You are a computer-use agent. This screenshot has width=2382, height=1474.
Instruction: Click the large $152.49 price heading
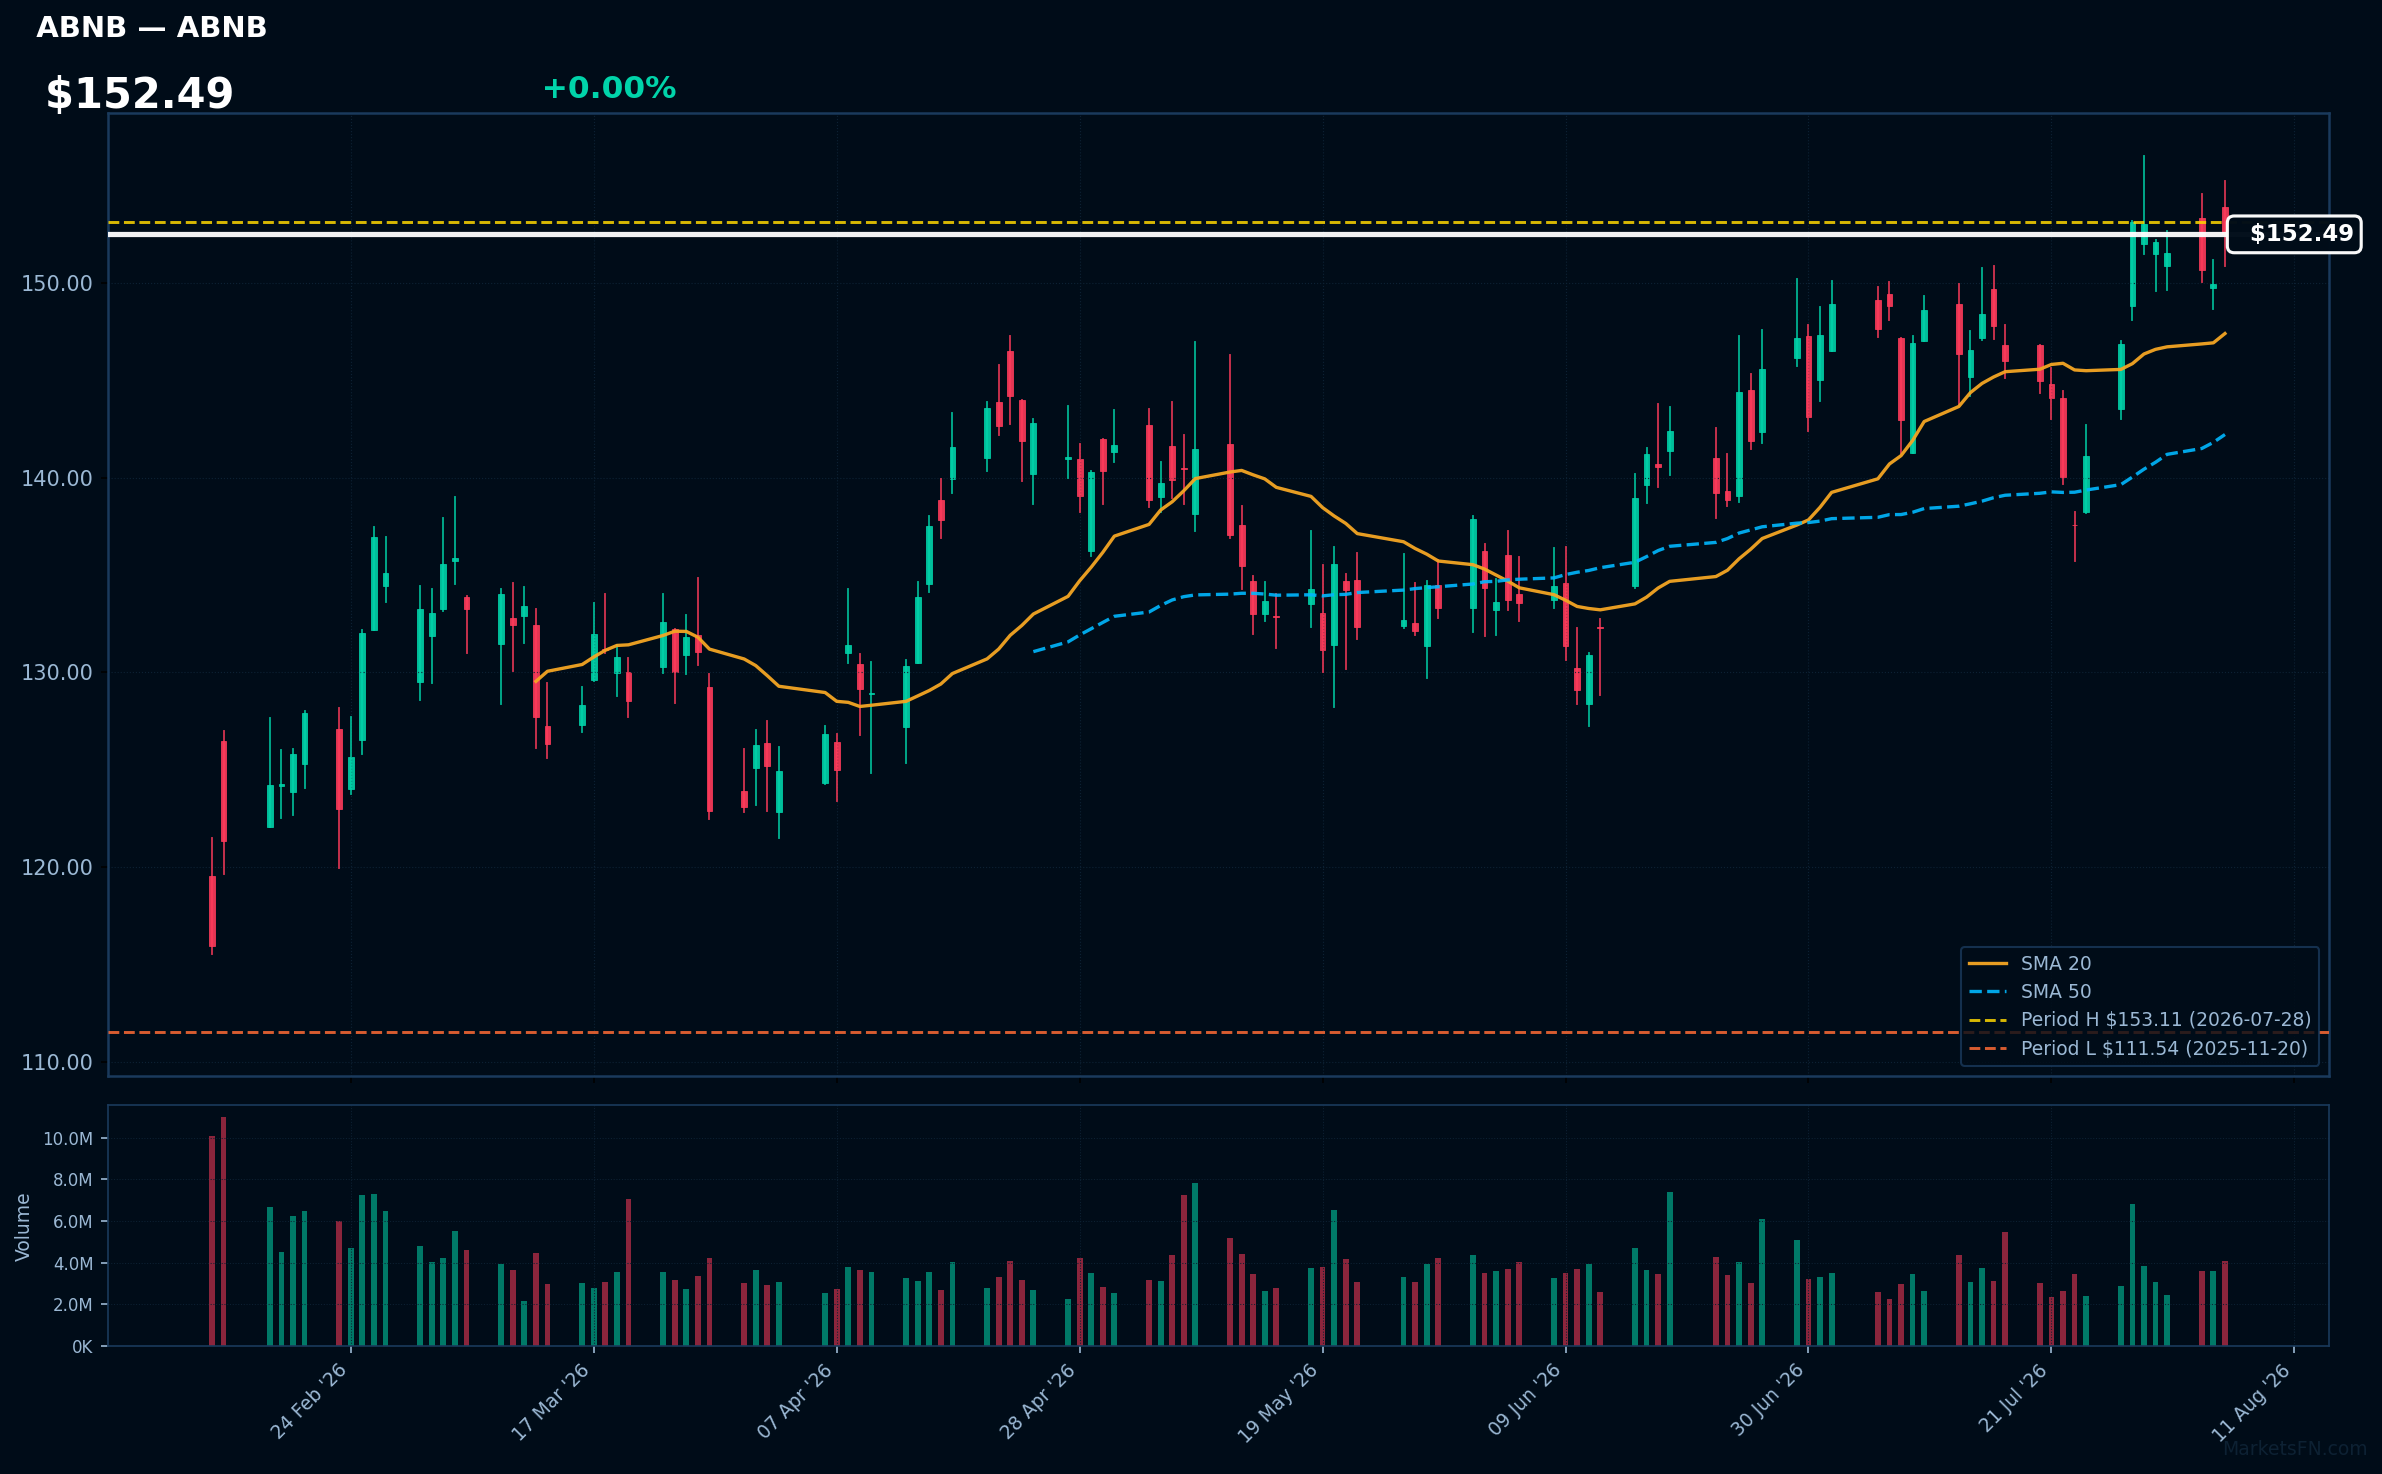pos(139,93)
